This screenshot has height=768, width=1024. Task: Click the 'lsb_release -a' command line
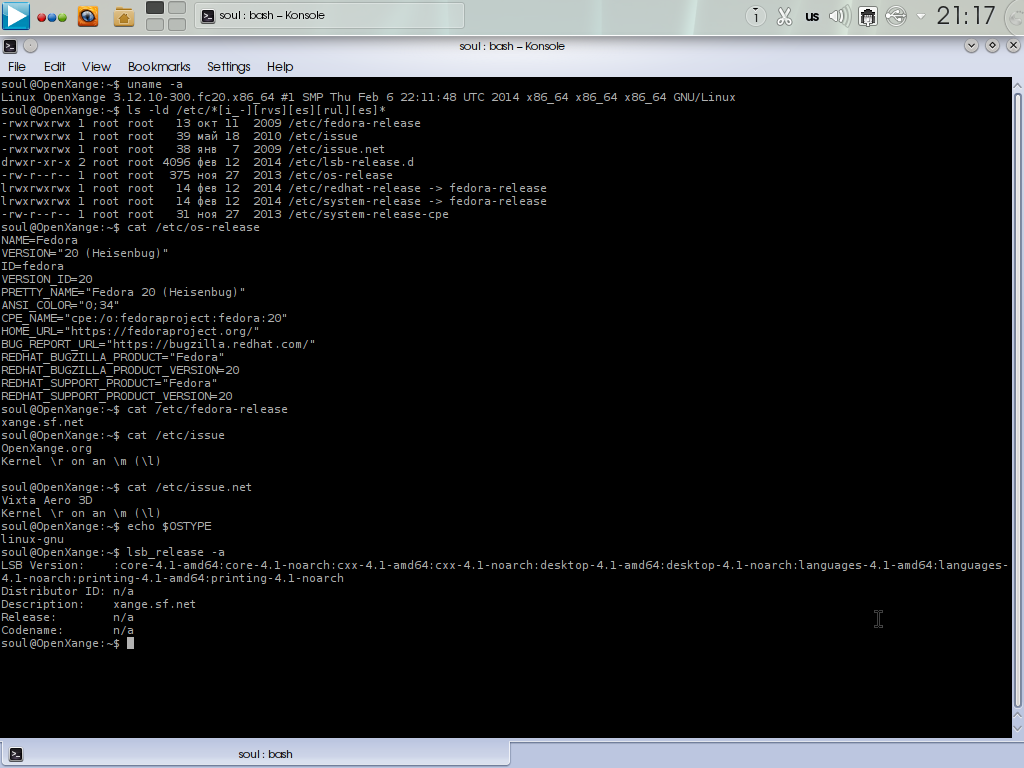click(113, 552)
